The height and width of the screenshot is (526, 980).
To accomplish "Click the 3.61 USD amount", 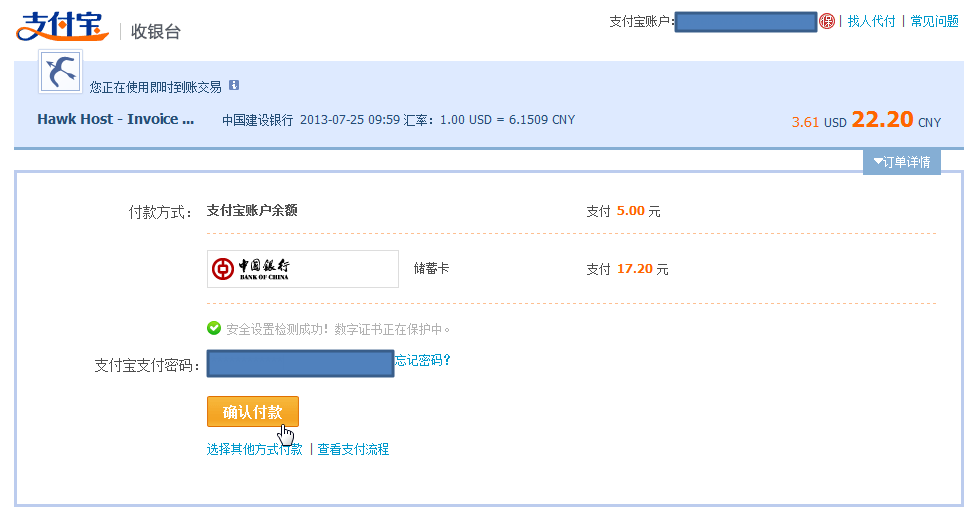I will point(819,122).
